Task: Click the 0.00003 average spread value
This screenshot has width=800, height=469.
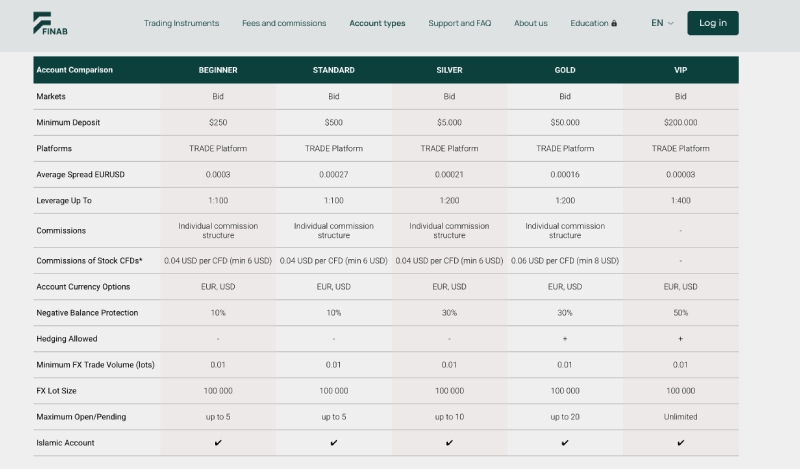Action: click(681, 175)
